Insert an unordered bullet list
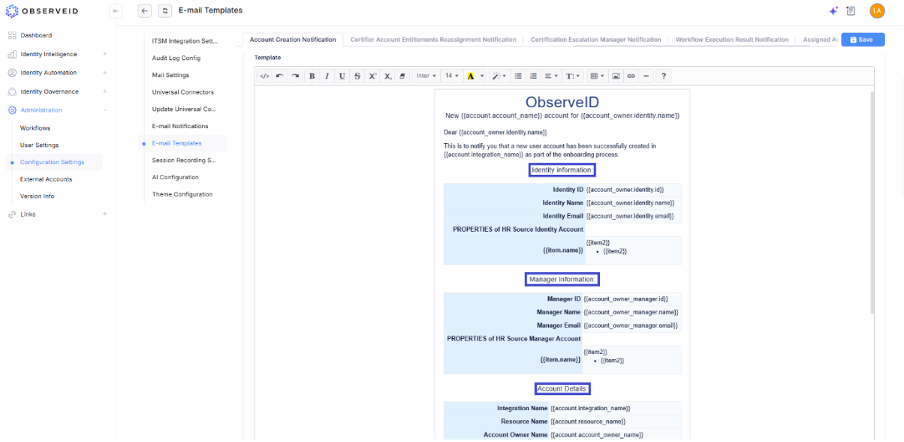This screenshot has height=442, width=904. [x=518, y=76]
